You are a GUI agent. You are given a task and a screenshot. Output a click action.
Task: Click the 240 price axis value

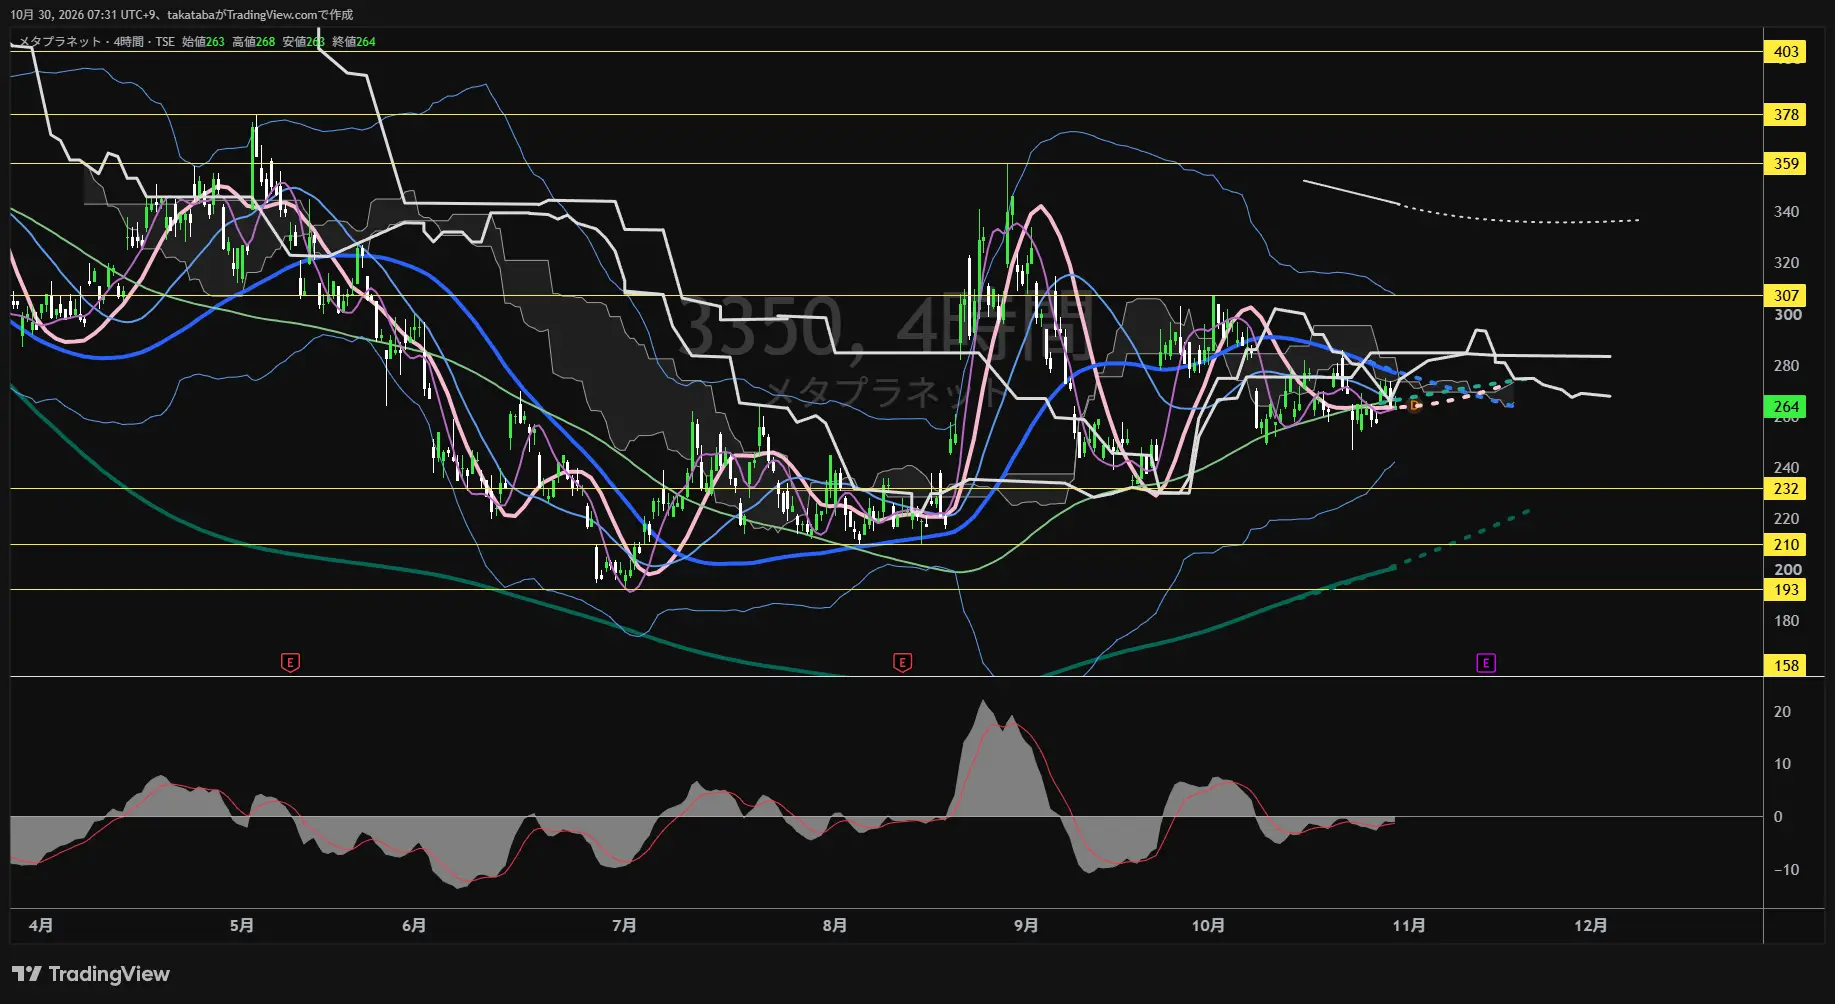pos(1786,468)
